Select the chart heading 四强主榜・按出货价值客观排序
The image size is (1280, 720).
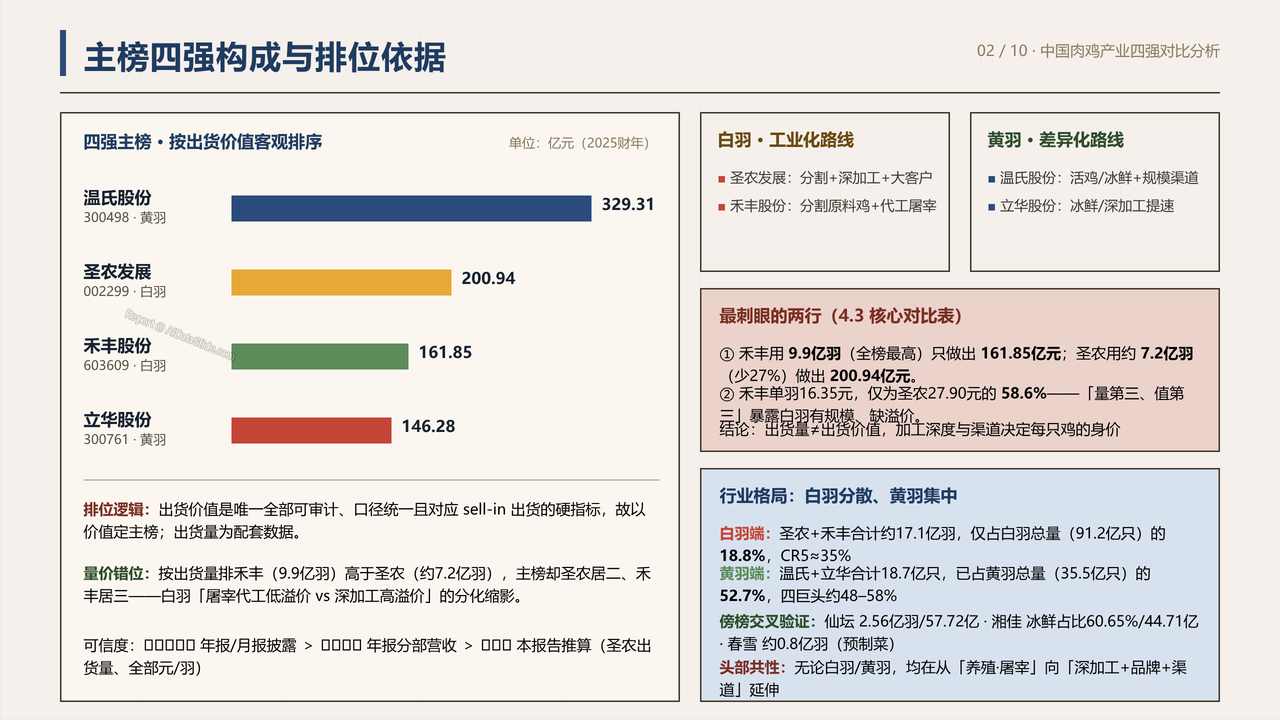[x=202, y=141]
